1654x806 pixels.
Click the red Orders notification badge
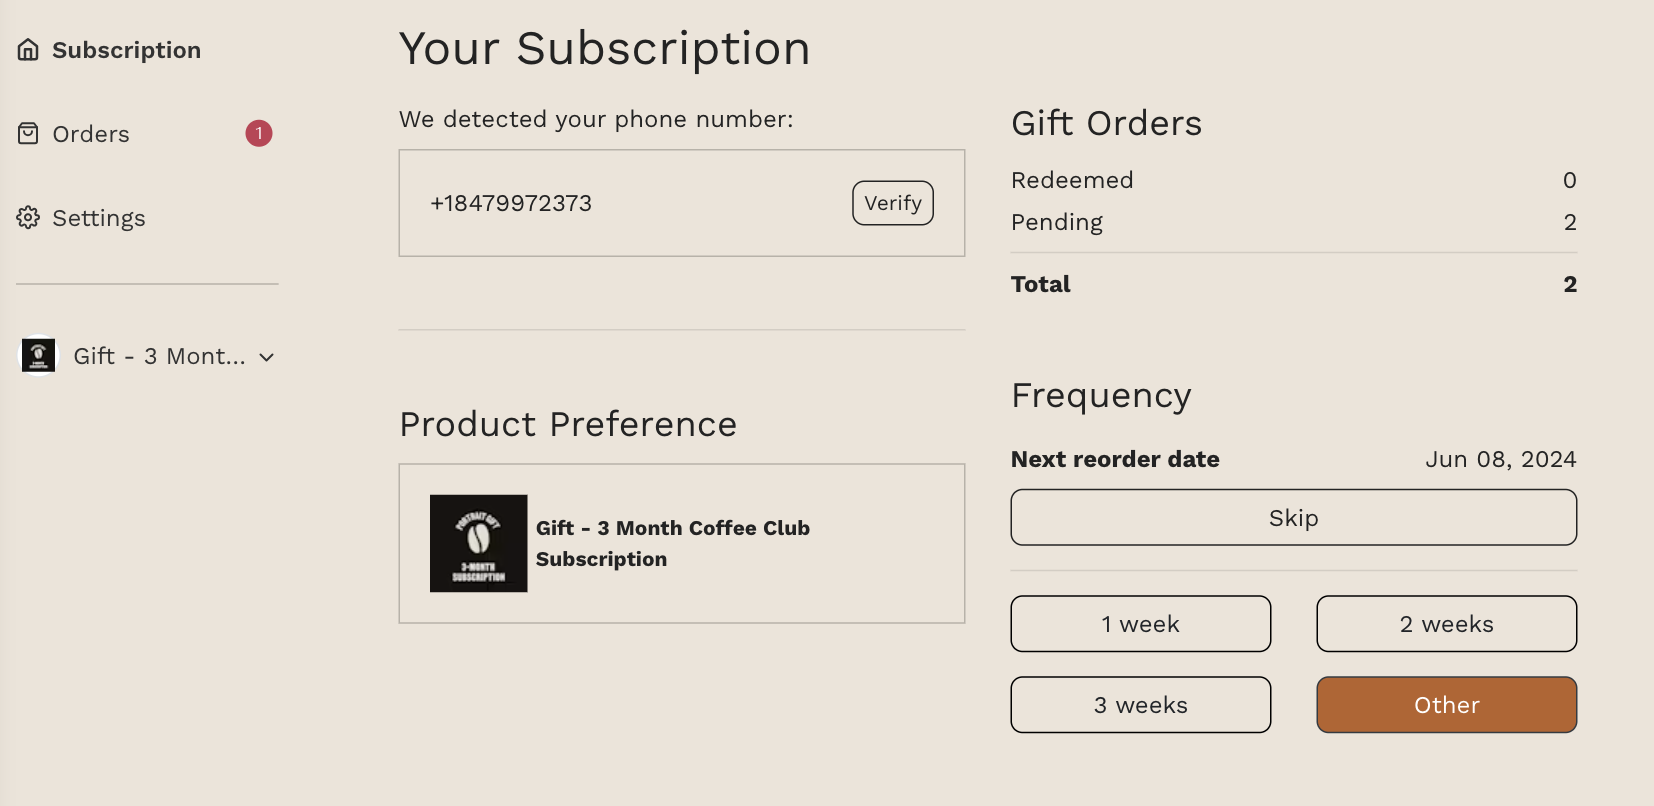pos(259,133)
